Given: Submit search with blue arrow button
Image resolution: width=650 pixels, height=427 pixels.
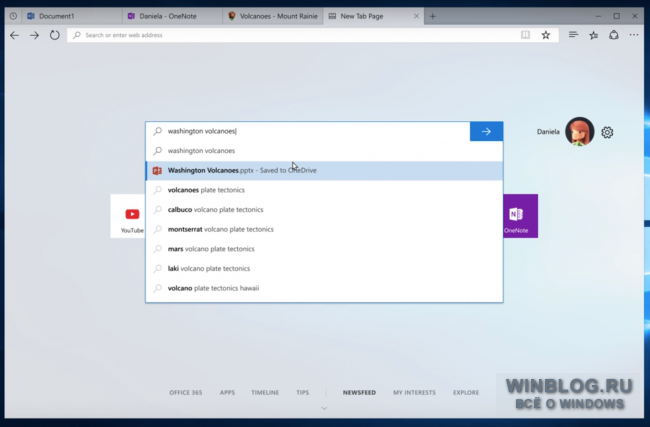Looking at the screenshot, I should pos(486,131).
